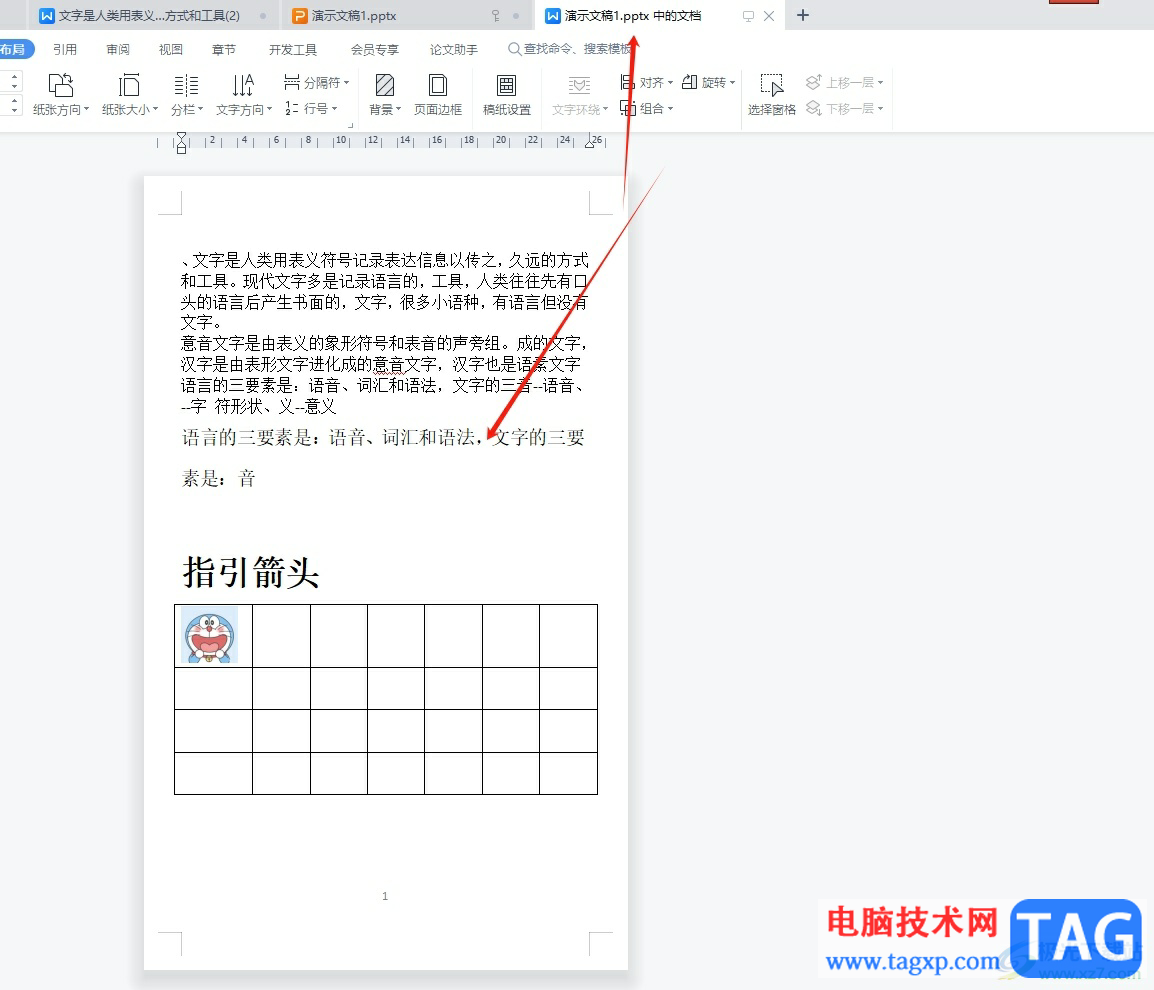The height and width of the screenshot is (990, 1154).
Task: Click the pin icon on 演示文稿1.pptx tab
Action: (x=495, y=15)
